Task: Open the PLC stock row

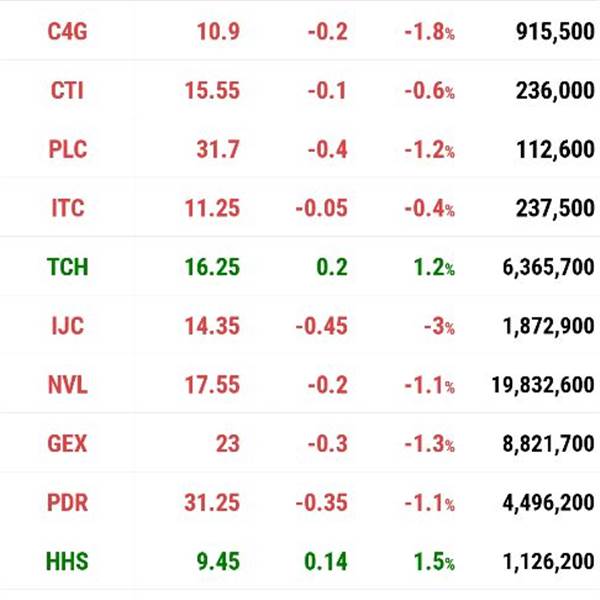Action: (x=300, y=149)
